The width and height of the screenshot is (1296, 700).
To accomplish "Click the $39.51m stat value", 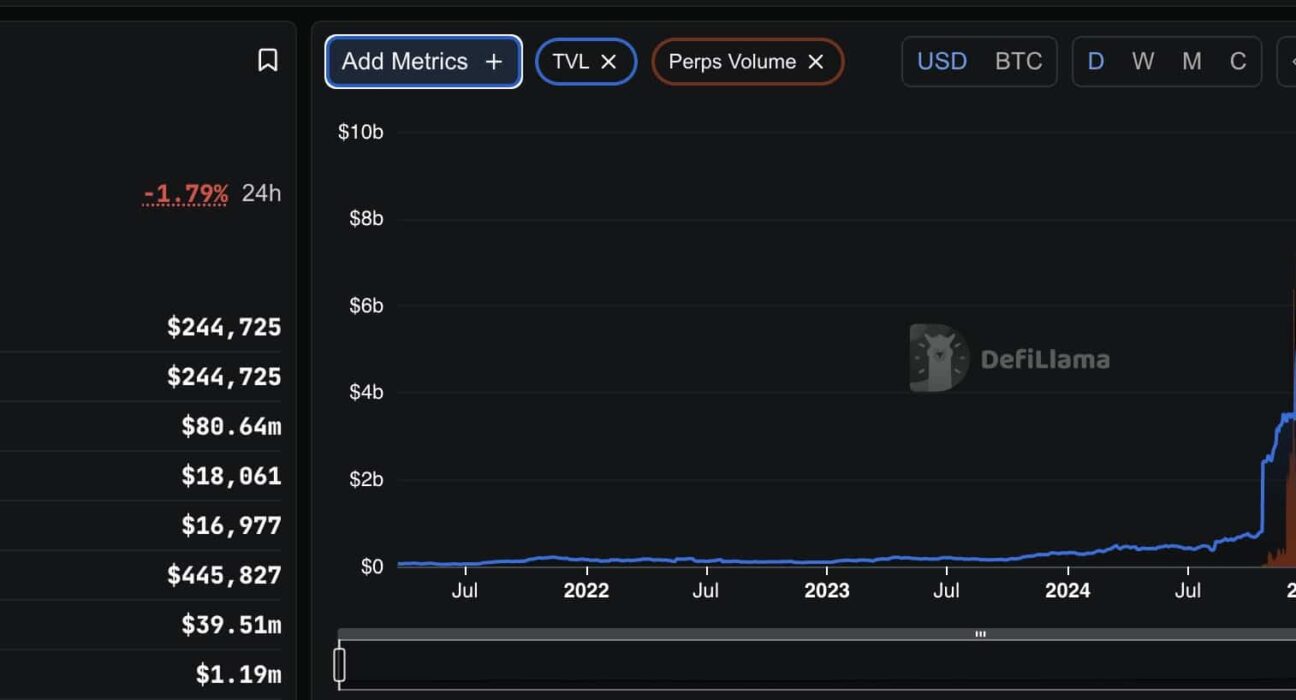I will tap(231, 625).
